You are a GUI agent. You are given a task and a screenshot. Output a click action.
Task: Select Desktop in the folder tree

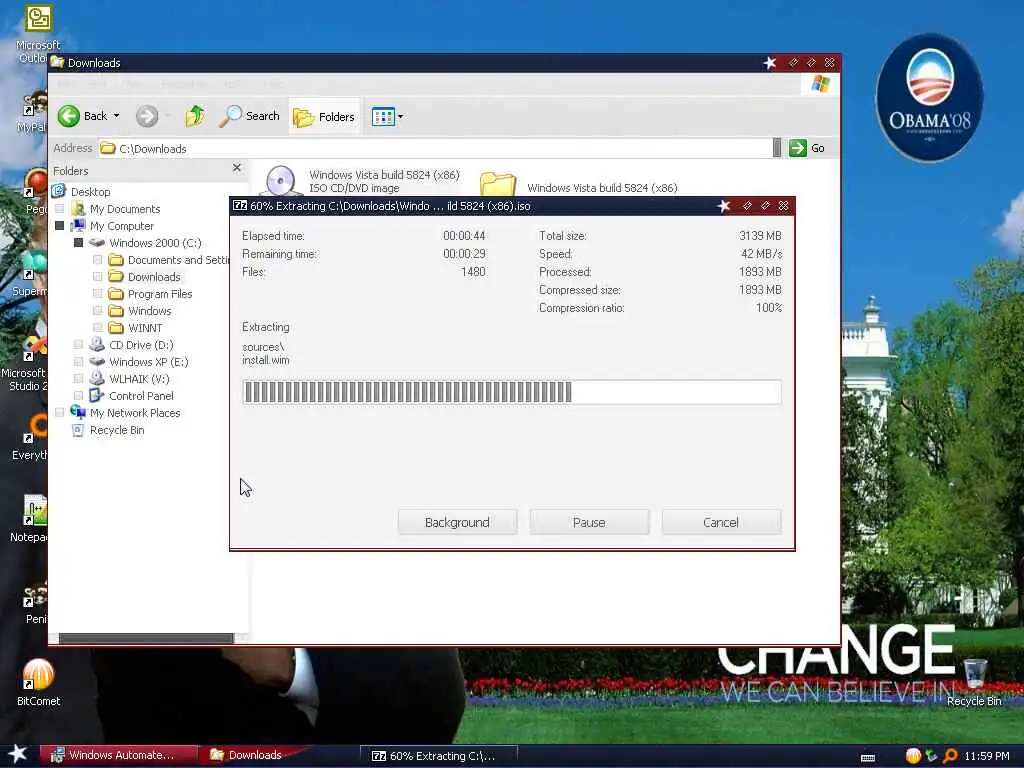pos(90,191)
